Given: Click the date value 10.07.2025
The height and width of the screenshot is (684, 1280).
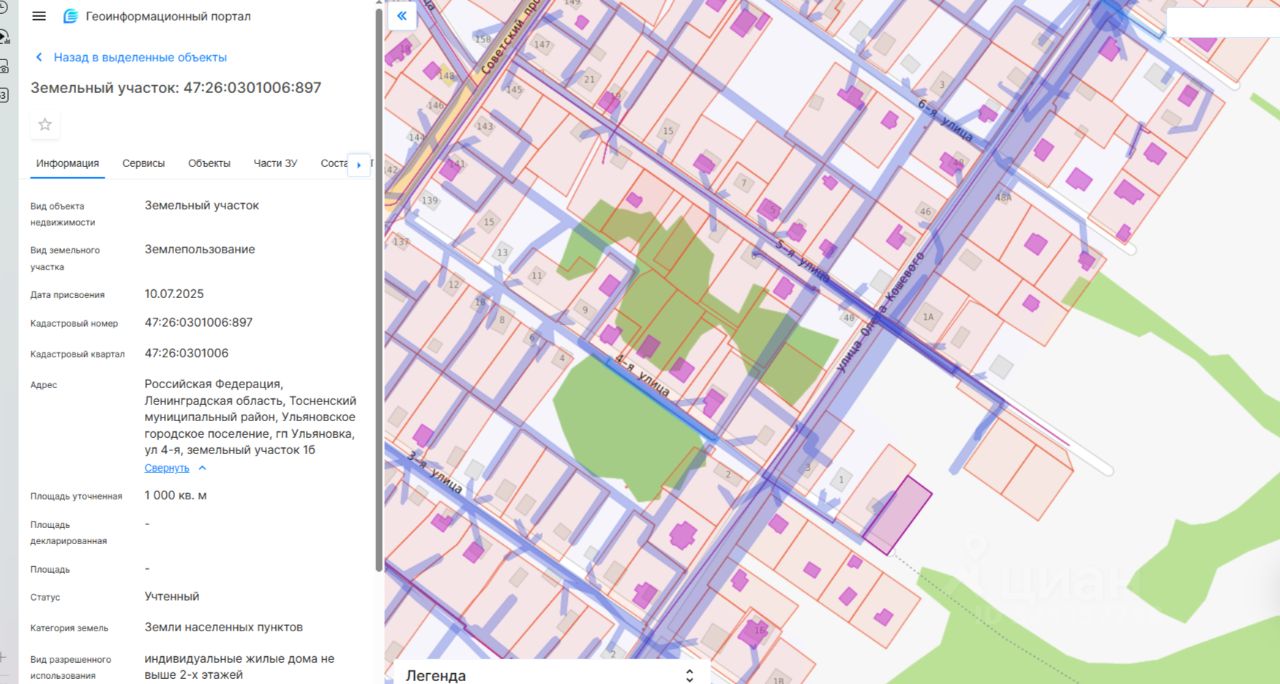Looking at the screenshot, I should pos(174,293).
